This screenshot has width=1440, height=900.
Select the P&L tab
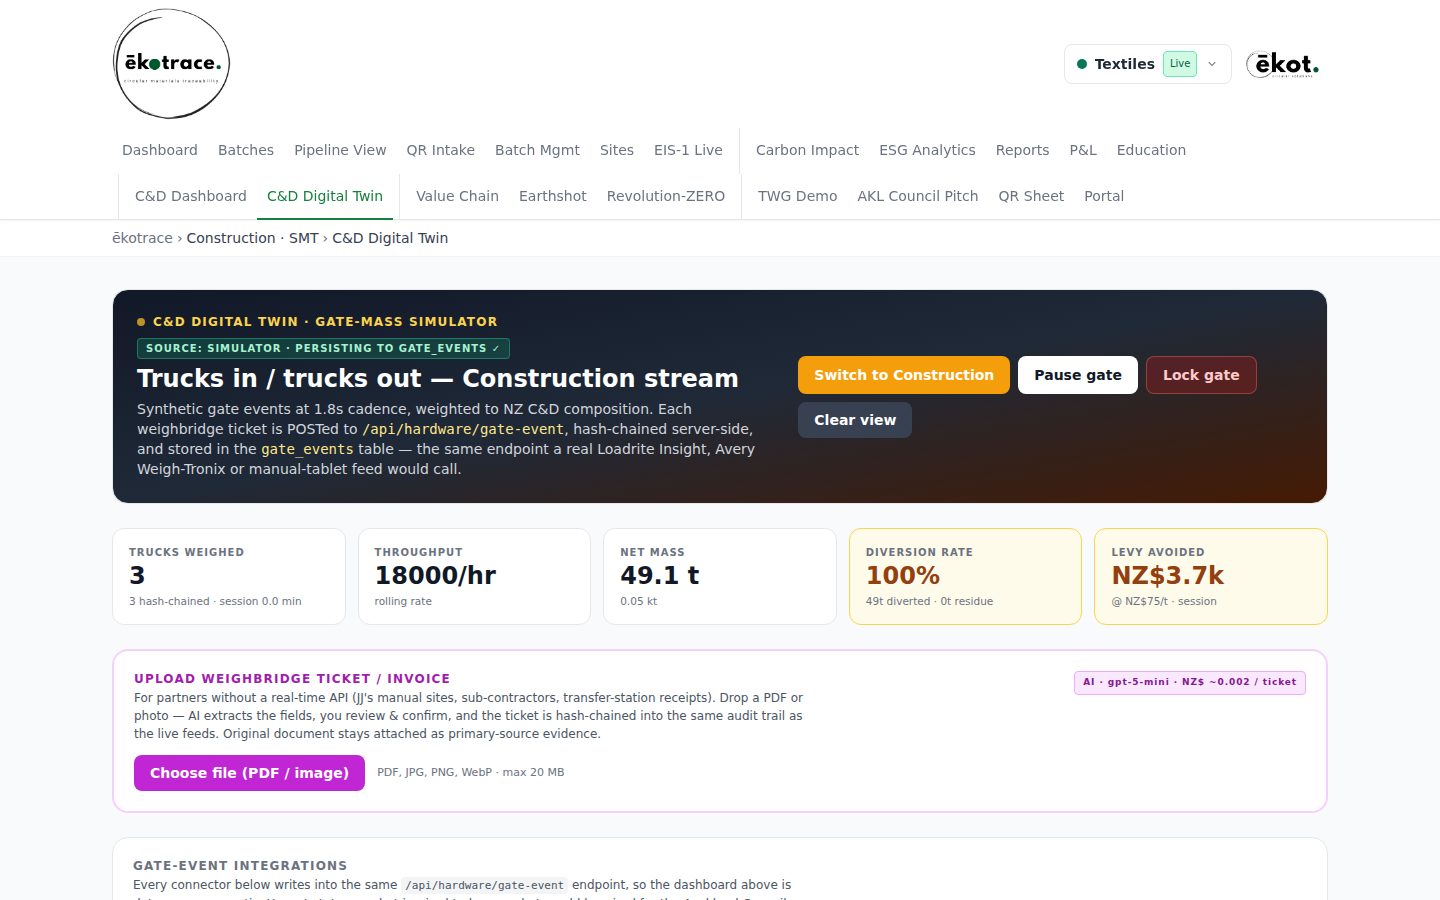click(1083, 150)
